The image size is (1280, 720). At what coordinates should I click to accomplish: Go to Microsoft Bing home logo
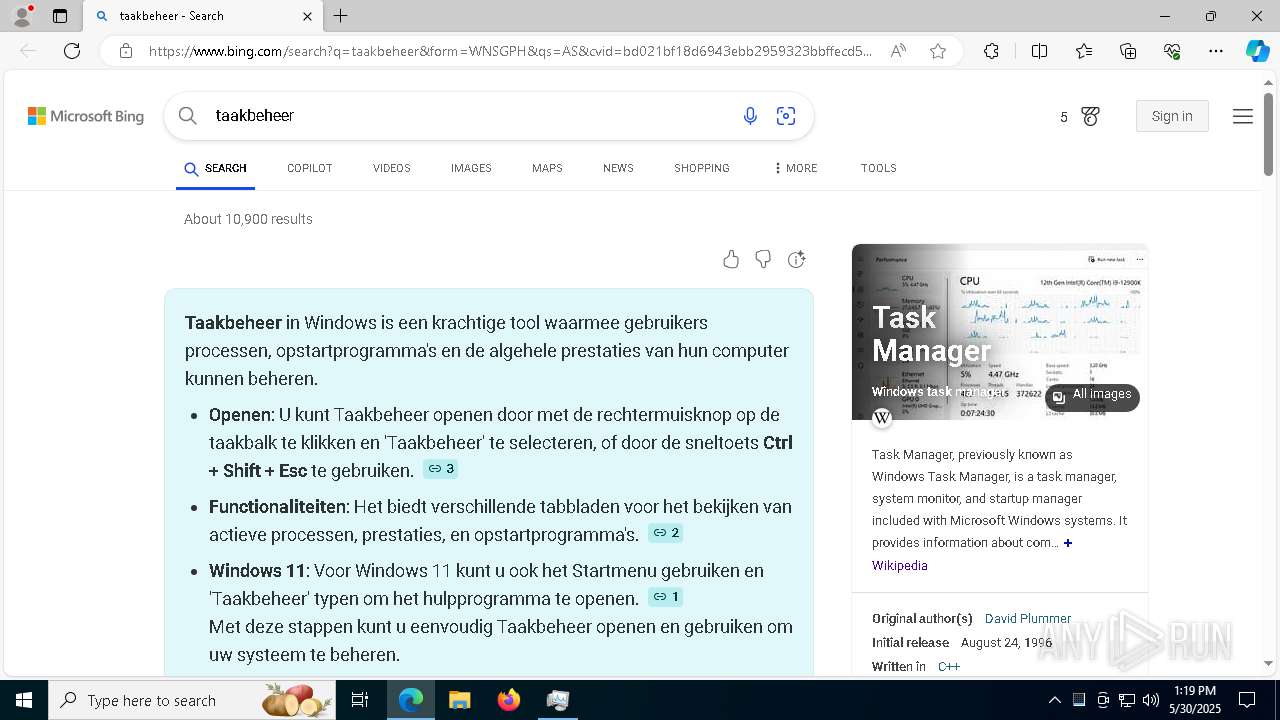click(x=86, y=116)
